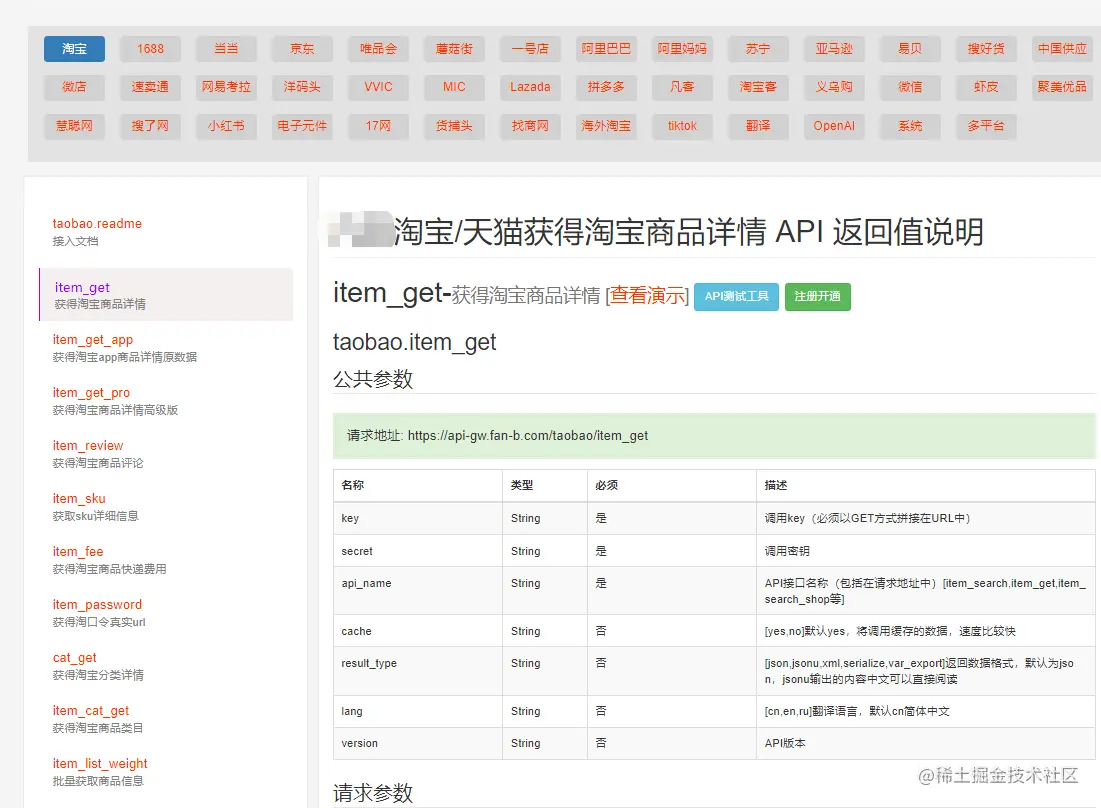Open the taobao.readme 接入文档 link

[97, 232]
